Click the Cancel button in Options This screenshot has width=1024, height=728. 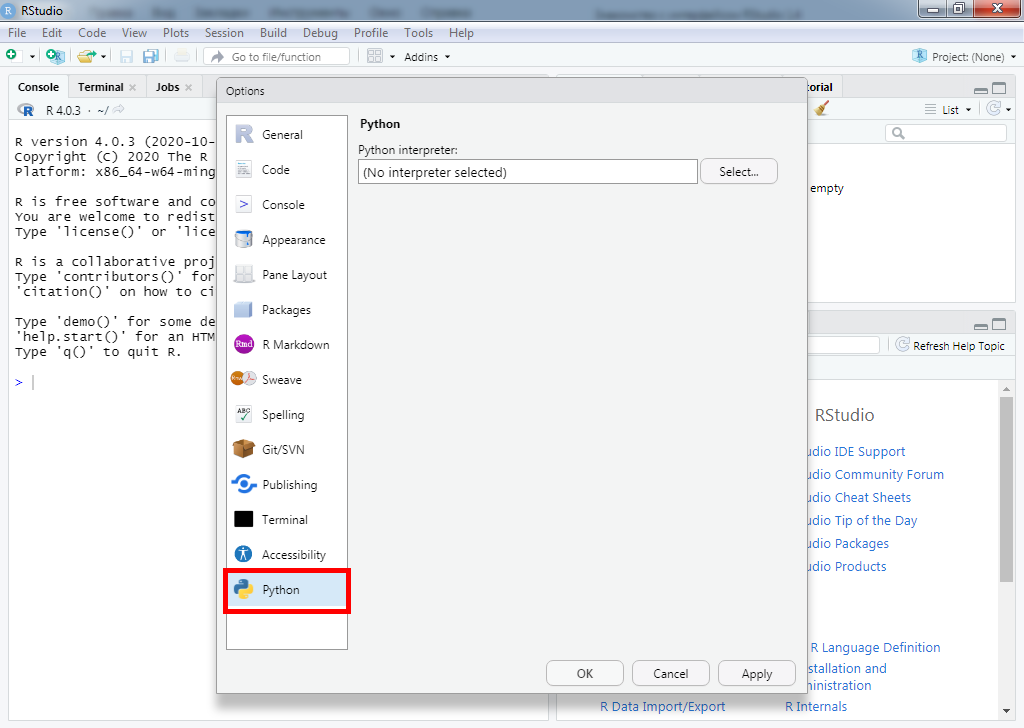(670, 674)
